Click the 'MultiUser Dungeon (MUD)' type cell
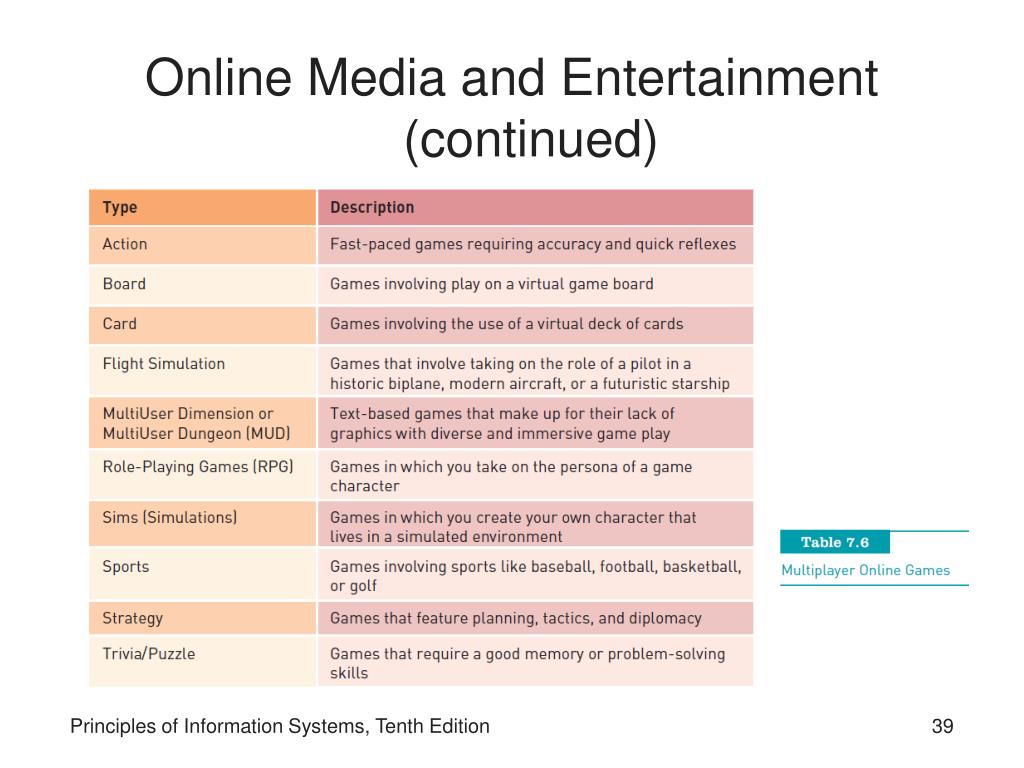1024x768 pixels. coord(202,423)
